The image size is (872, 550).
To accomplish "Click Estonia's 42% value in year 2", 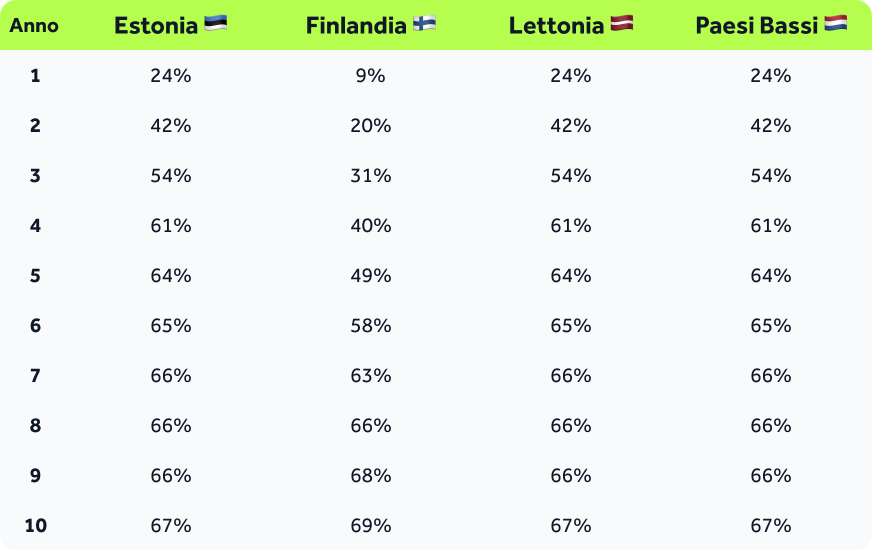I will [x=170, y=126].
